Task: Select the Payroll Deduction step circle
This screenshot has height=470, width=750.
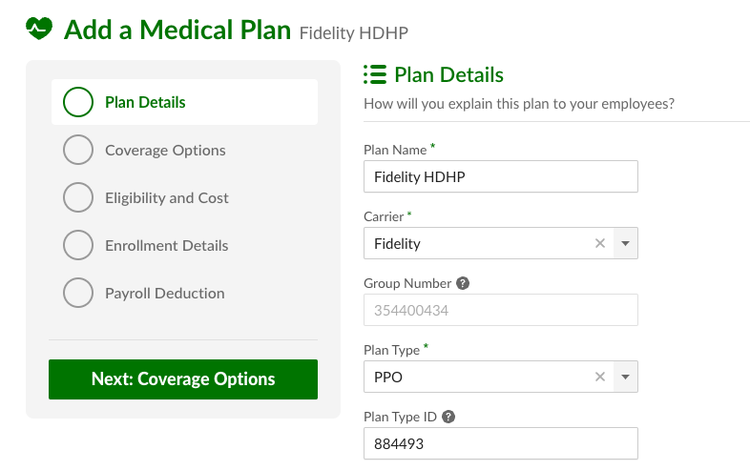Action: pyautogui.click(x=78, y=293)
